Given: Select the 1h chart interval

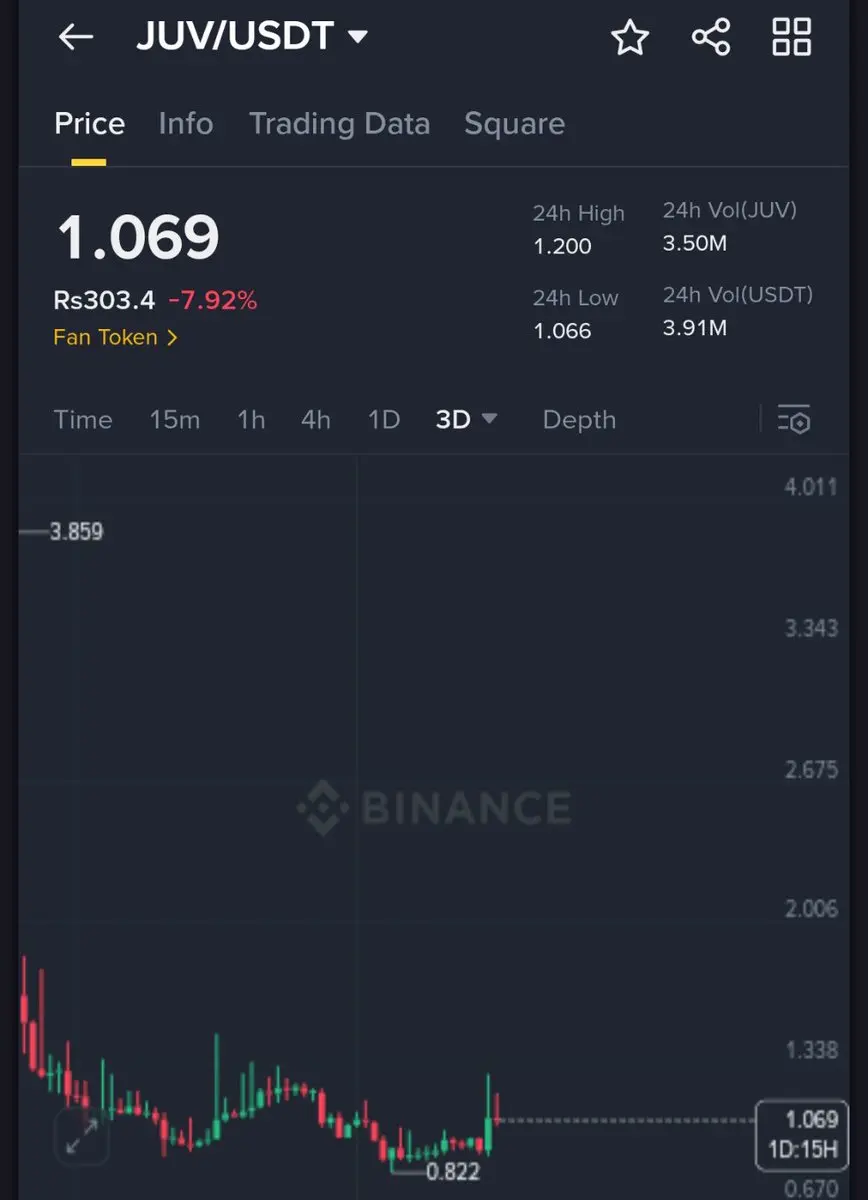Looking at the screenshot, I should (251, 420).
